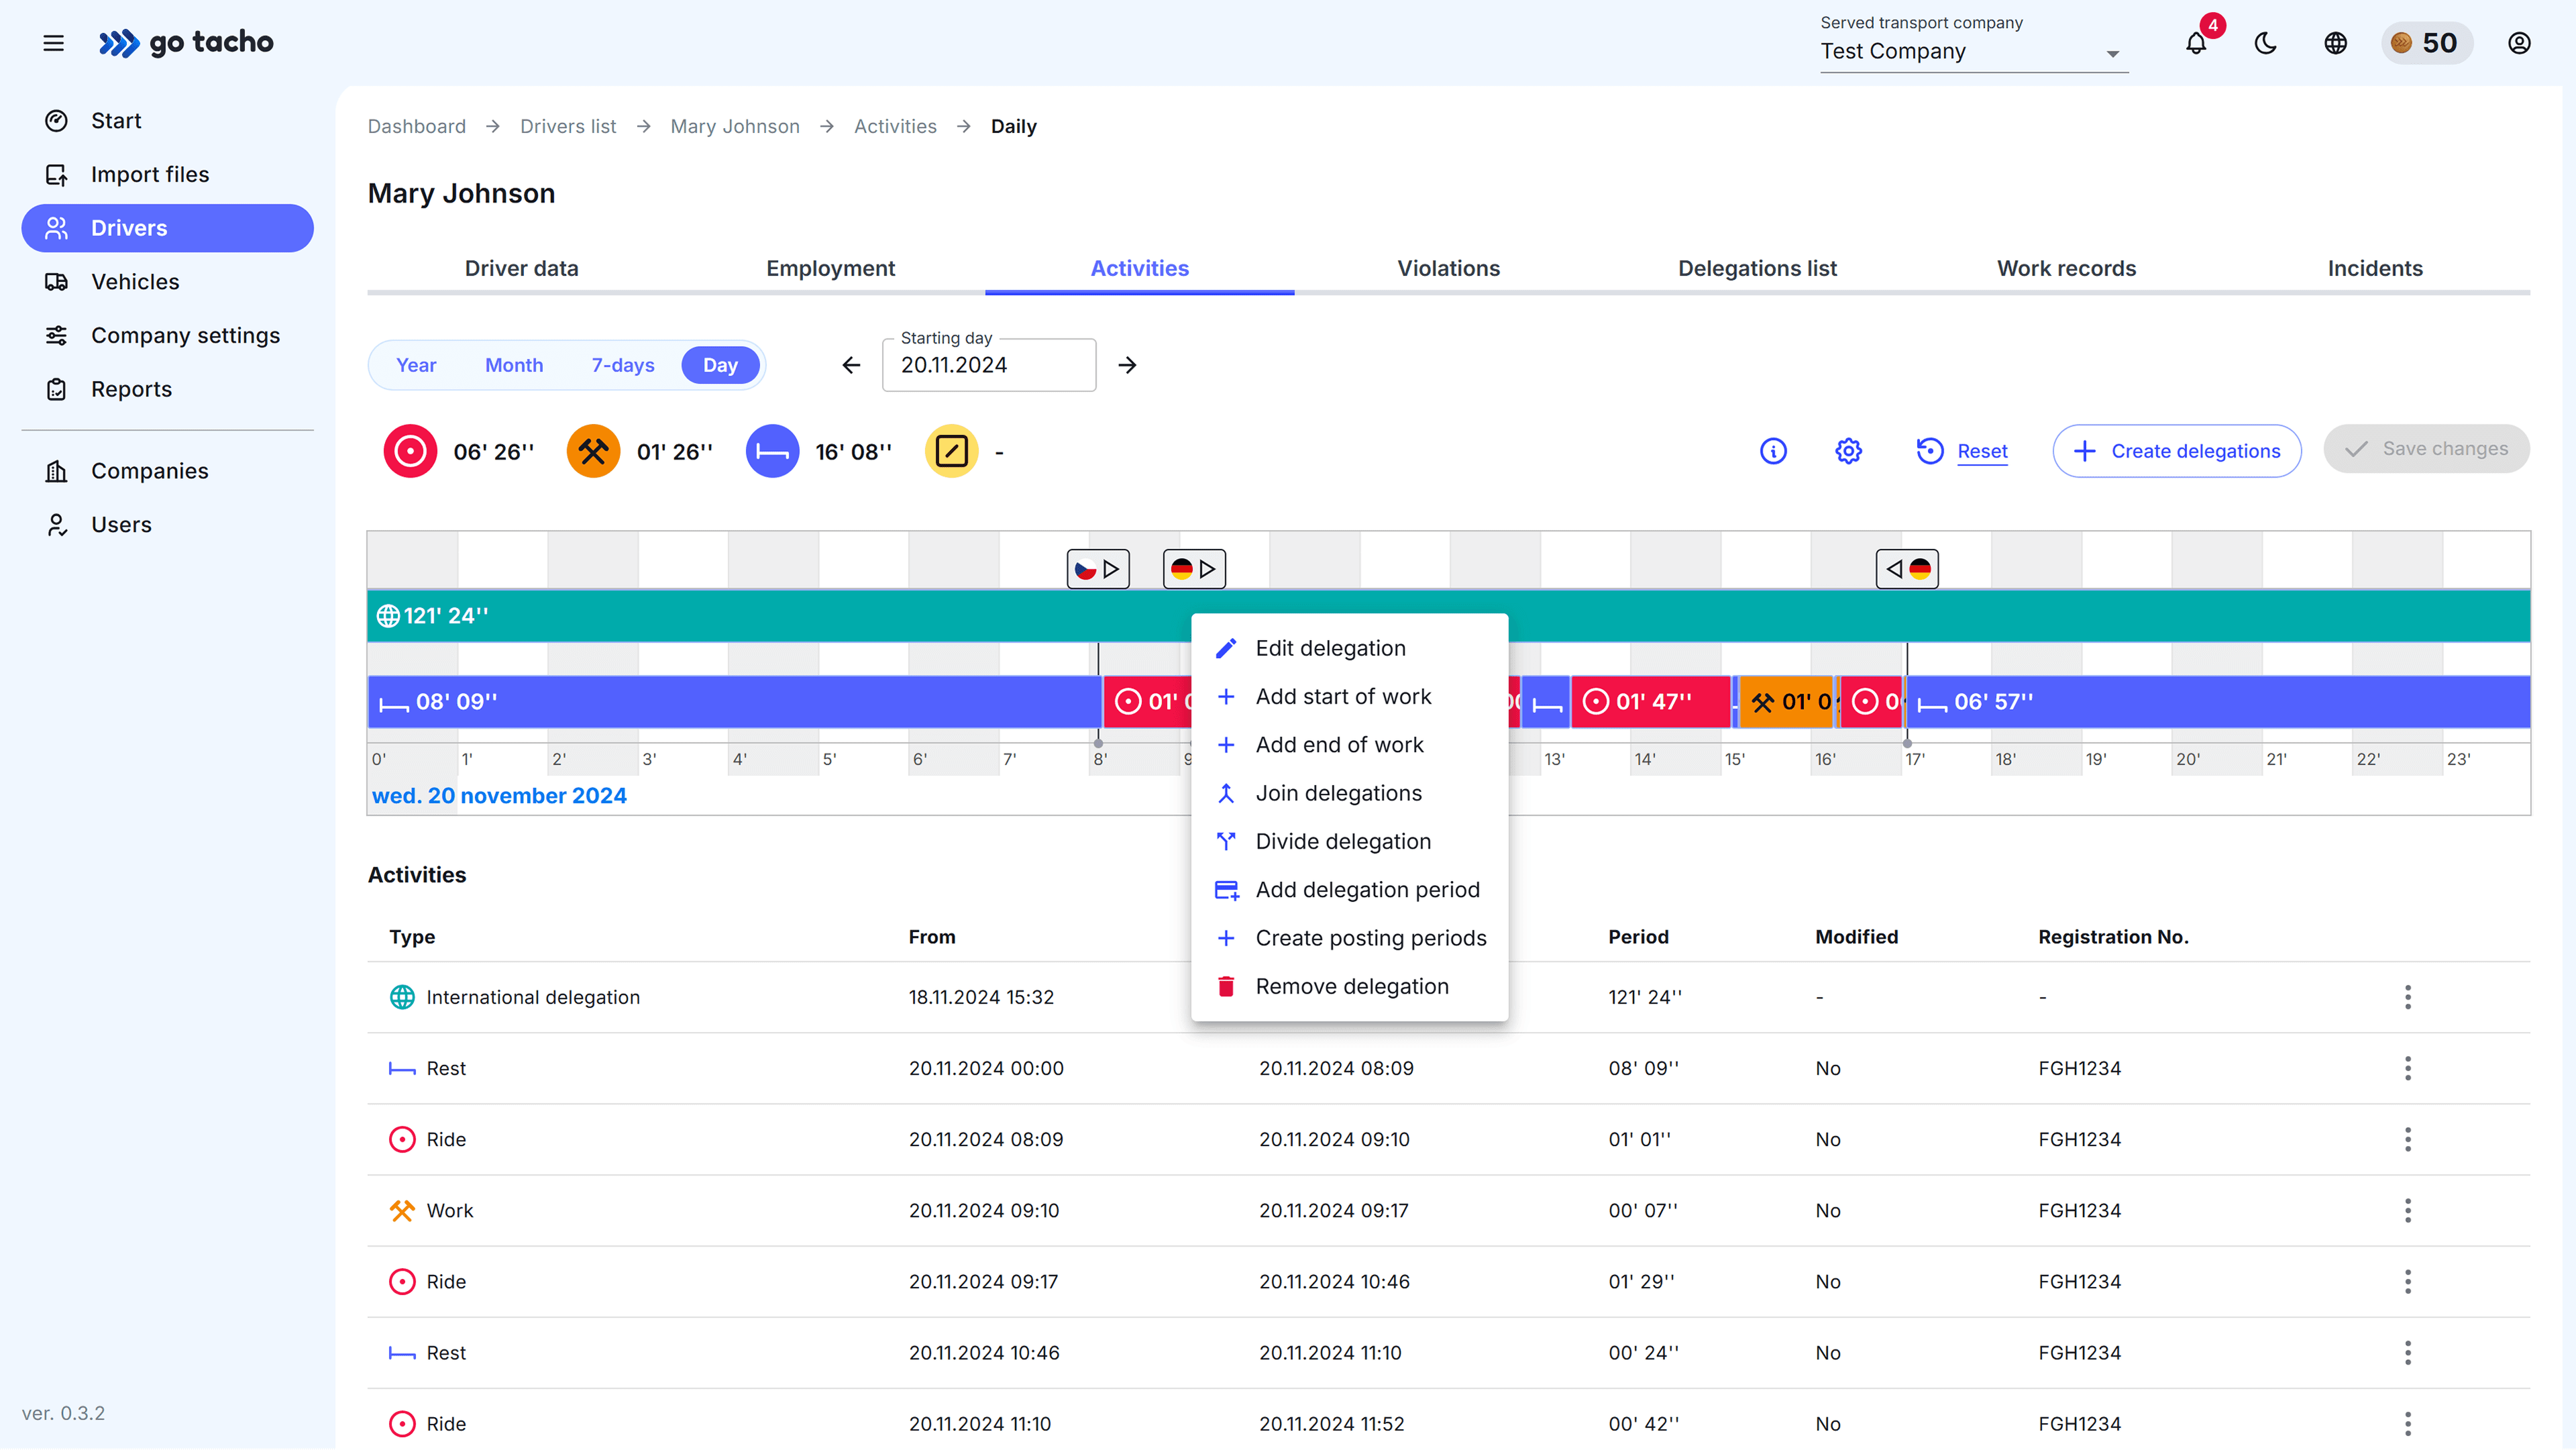Image resolution: width=2576 pixels, height=1450 pixels.
Task: Click German flag exit marker
Action: (x=1907, y=570)
